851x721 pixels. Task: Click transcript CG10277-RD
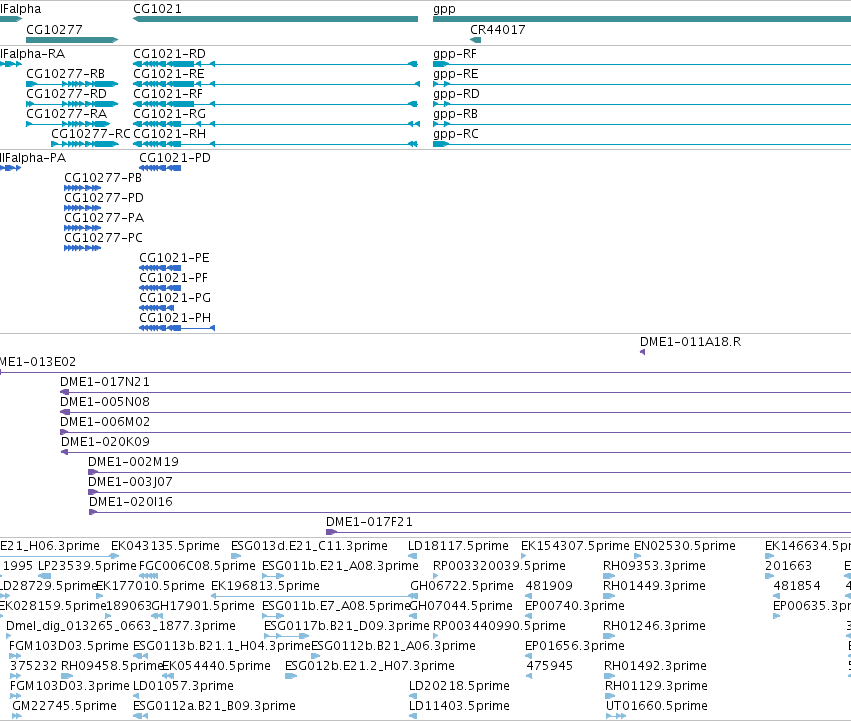(x=72, y=104)
